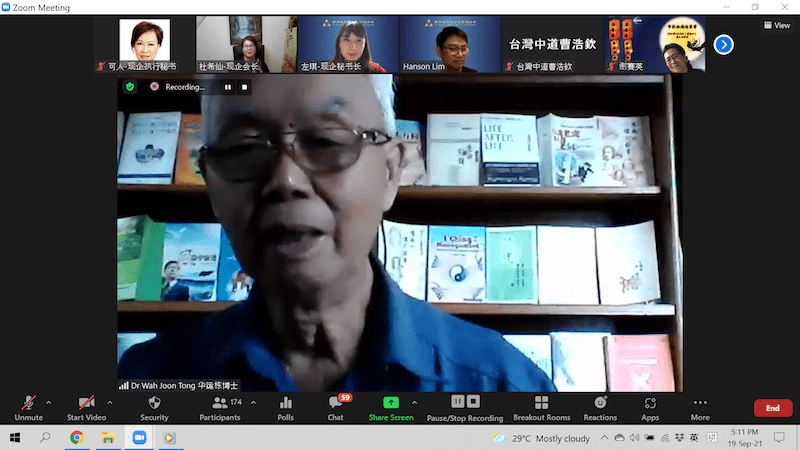Viewport: 800px width, 450px height.
Task: Expand video options arrow next to Start Video
Action: coord(110,402)
